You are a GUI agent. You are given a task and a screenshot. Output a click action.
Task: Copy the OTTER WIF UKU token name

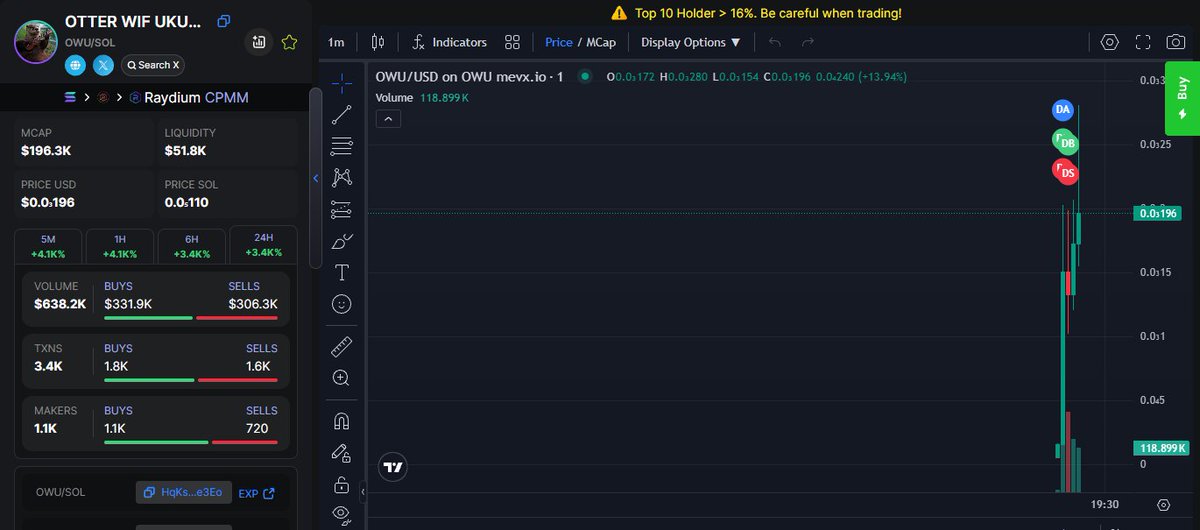pos(224,21)
